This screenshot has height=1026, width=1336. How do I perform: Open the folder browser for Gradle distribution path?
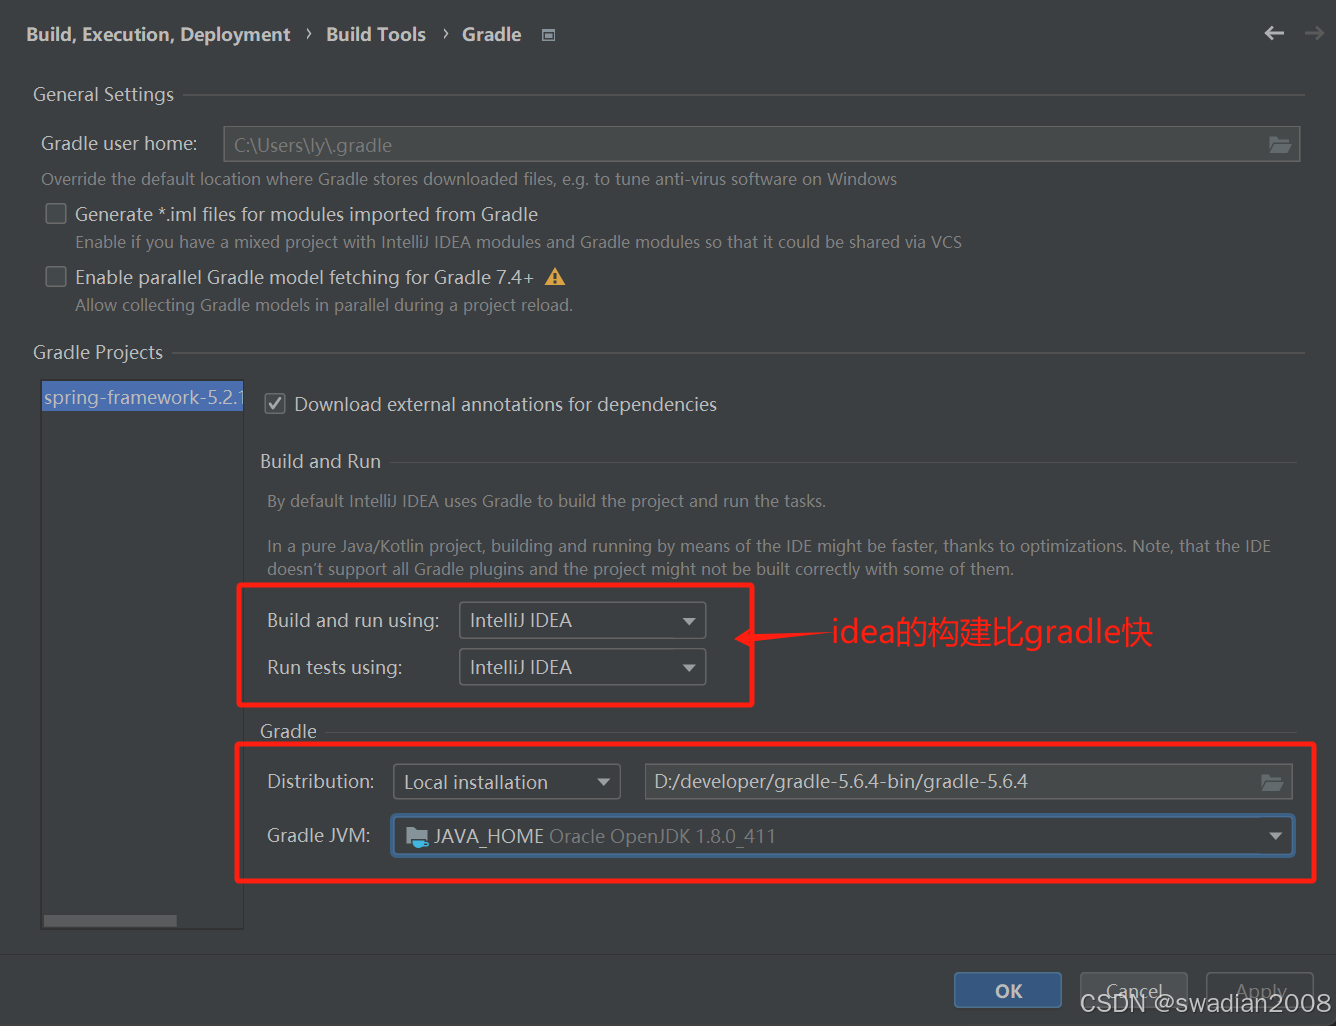coord(1272,781)
